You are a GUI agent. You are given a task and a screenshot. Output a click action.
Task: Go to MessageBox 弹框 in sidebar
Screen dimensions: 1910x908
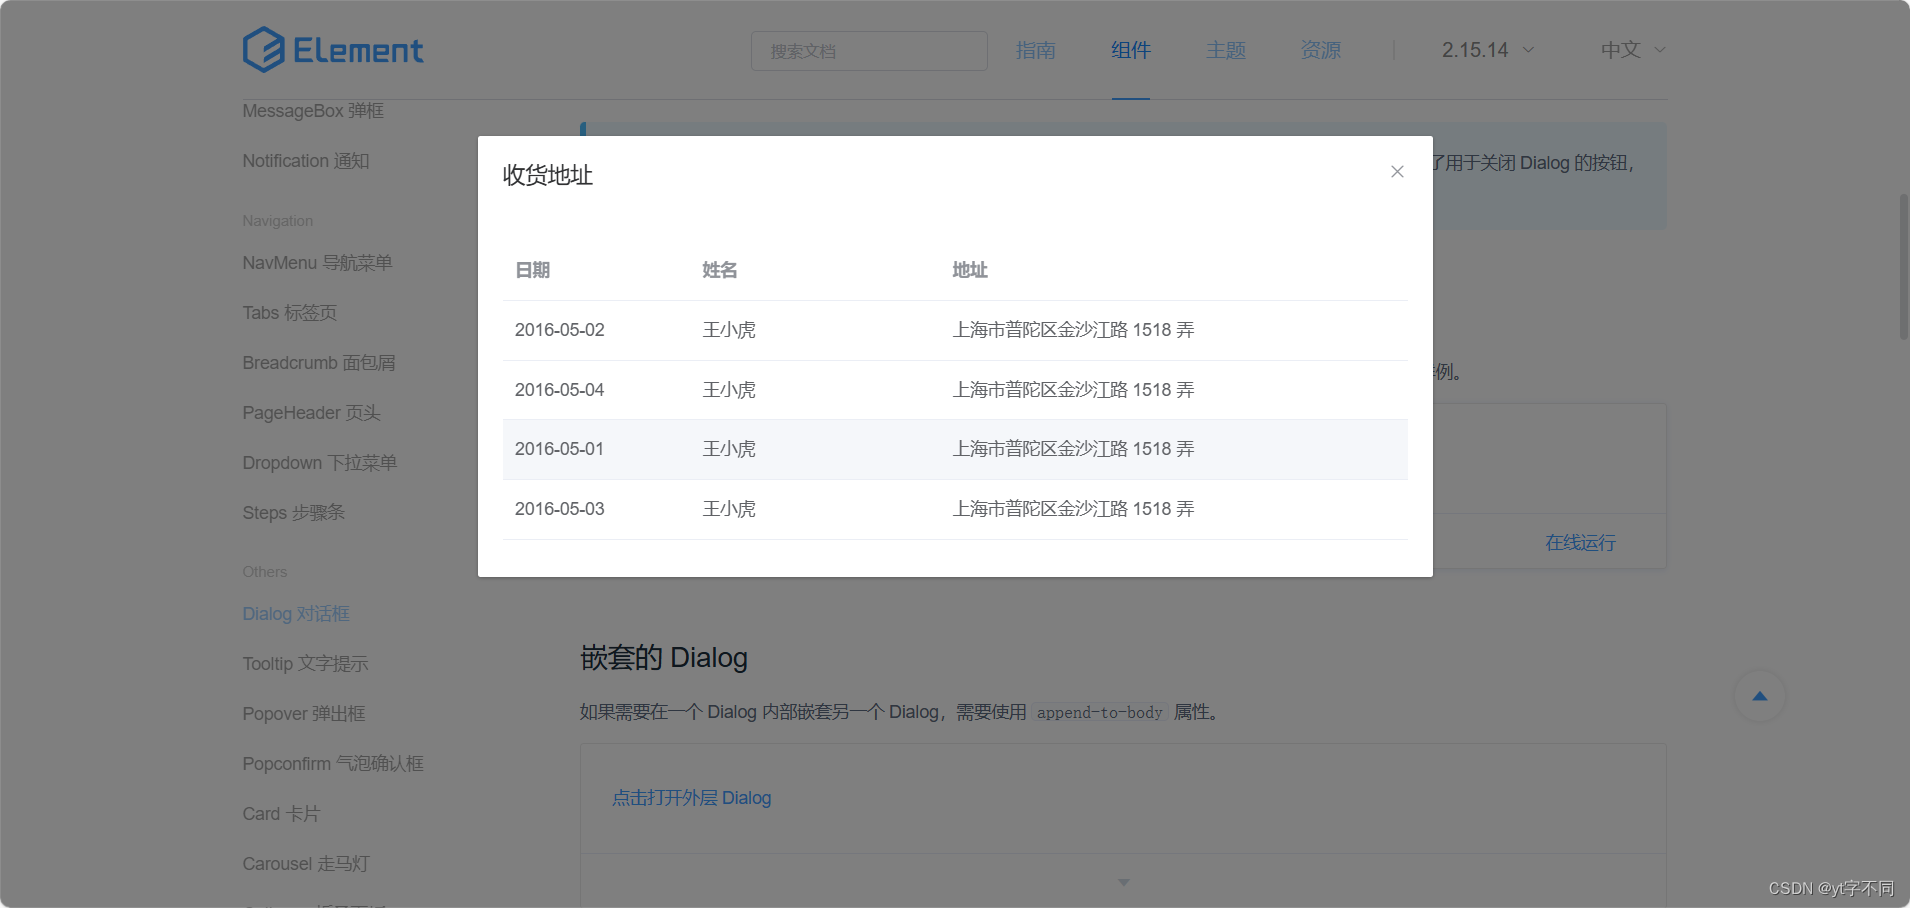pyautogui.click(x=313, y=111)
